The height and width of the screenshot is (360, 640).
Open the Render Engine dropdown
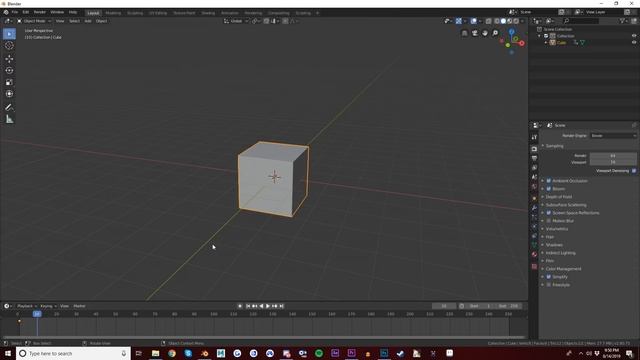tap(613, 136)
